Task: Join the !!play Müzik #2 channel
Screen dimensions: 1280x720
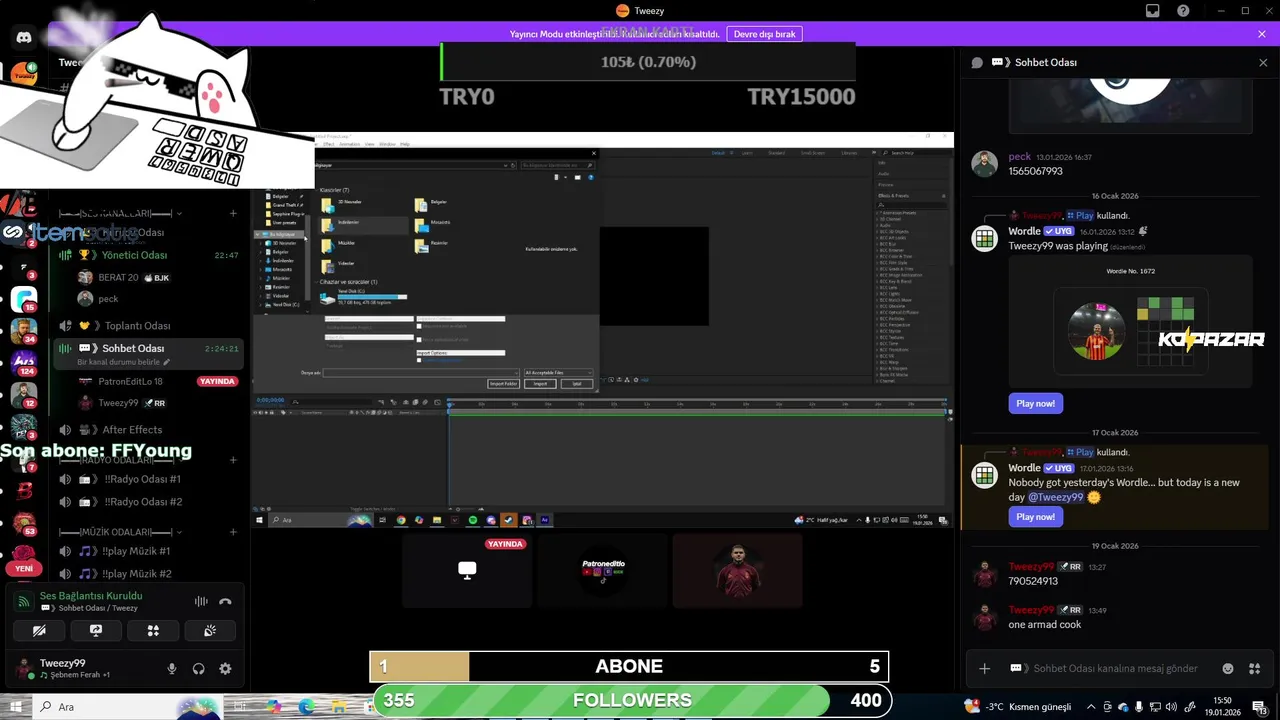Action: pyautogui.click(x=148, y=574)
